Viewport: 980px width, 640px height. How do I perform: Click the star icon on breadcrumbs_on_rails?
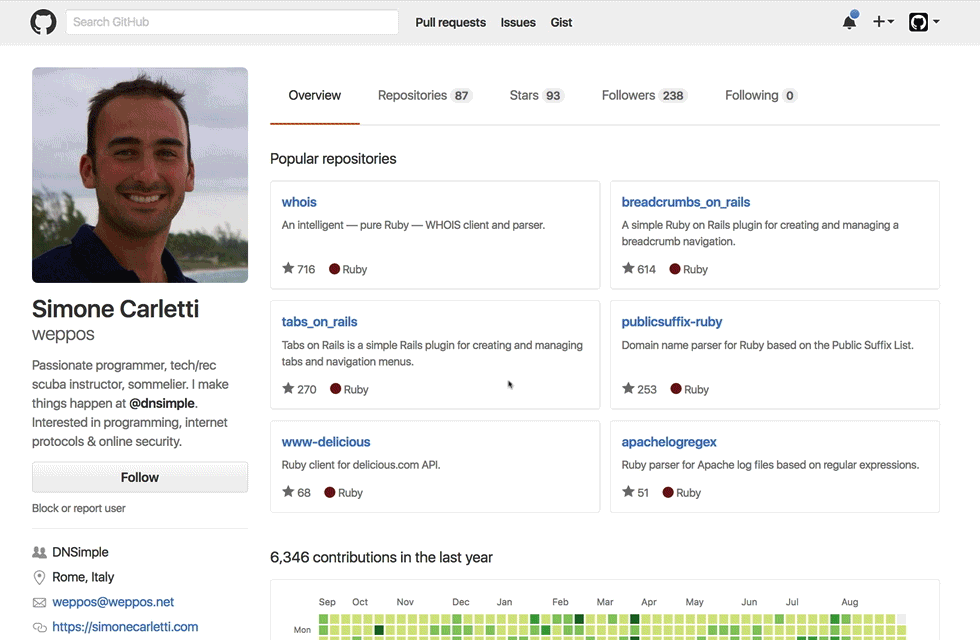click(x=628, y=269)
